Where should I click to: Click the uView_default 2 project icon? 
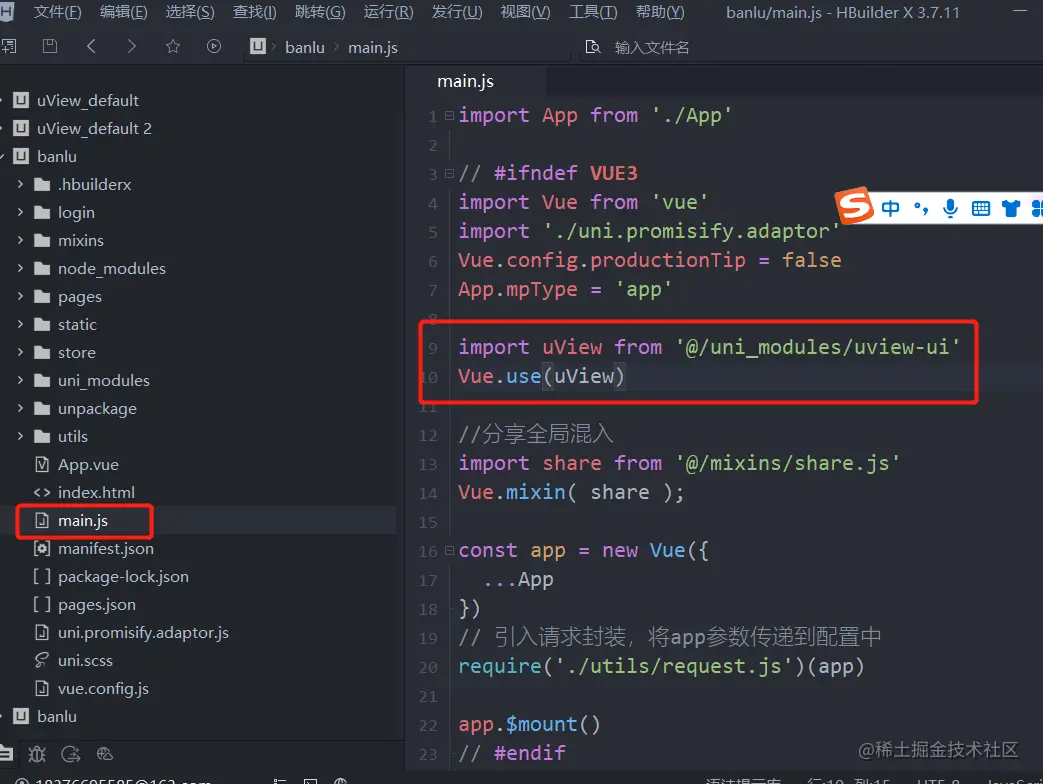pyautogui.click(x=21, y=128)
